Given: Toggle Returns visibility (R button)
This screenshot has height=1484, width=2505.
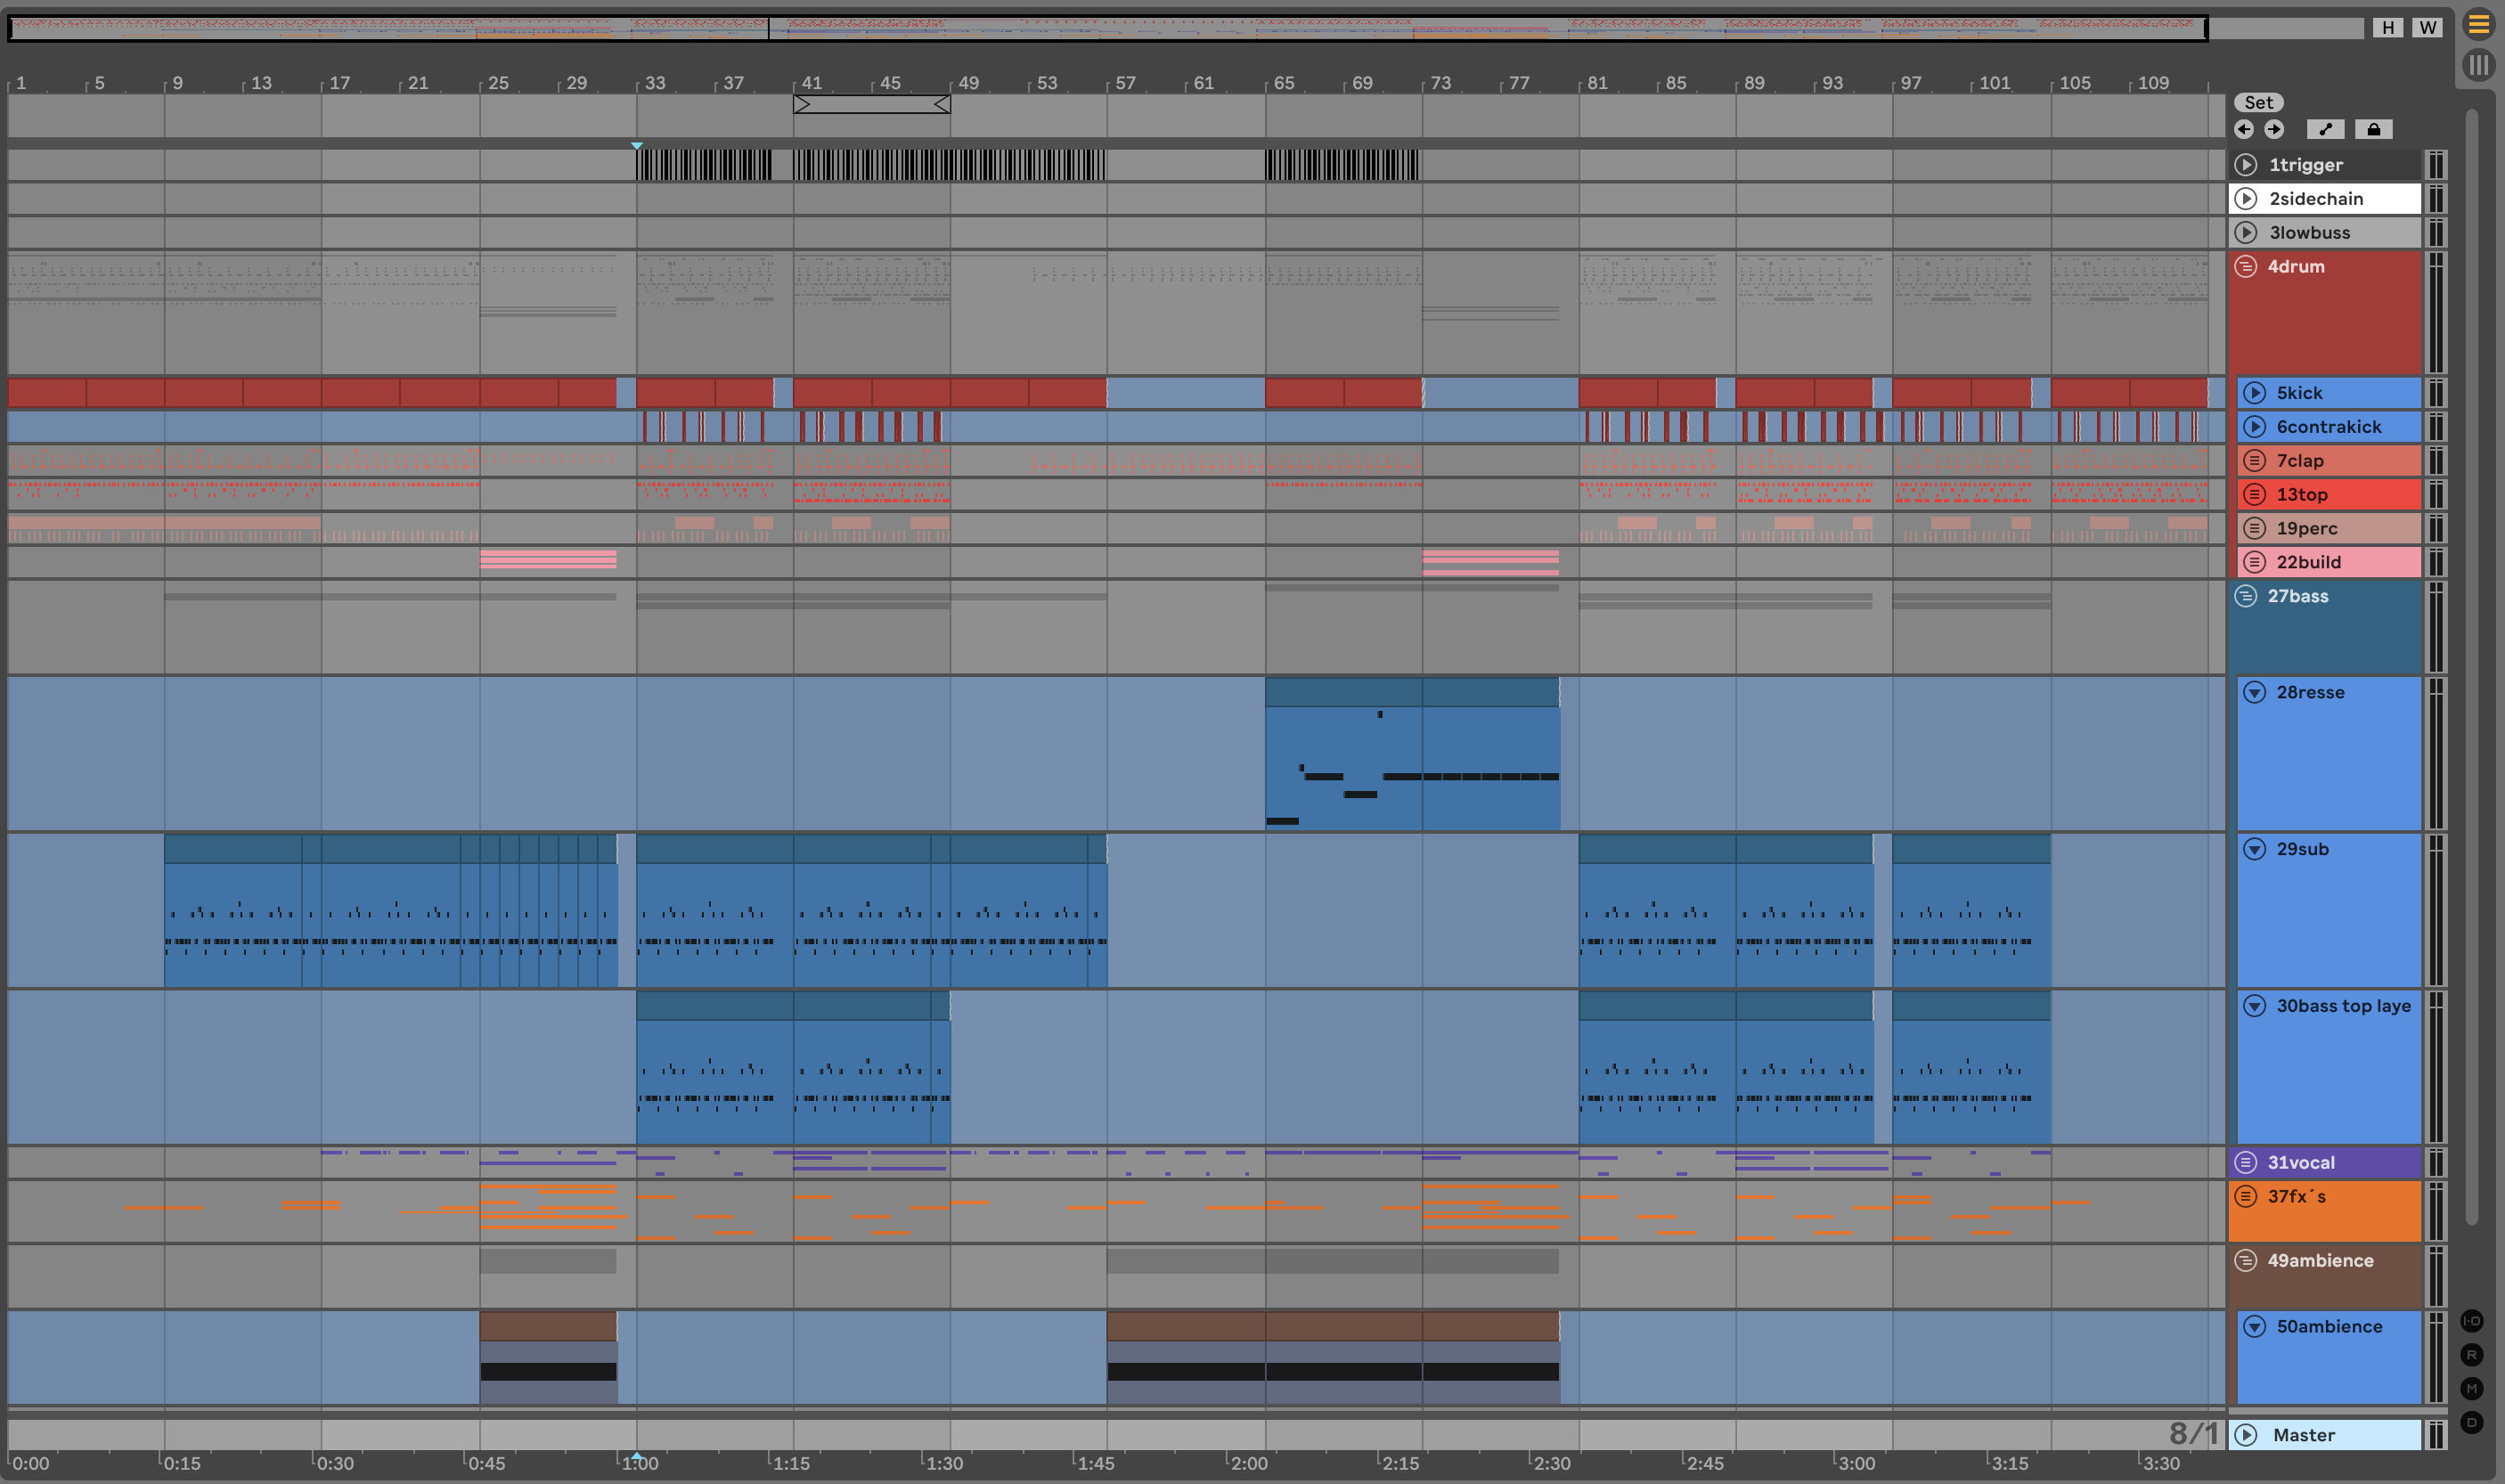Looking at the screenshot, I should (x=2471, y=1355).
